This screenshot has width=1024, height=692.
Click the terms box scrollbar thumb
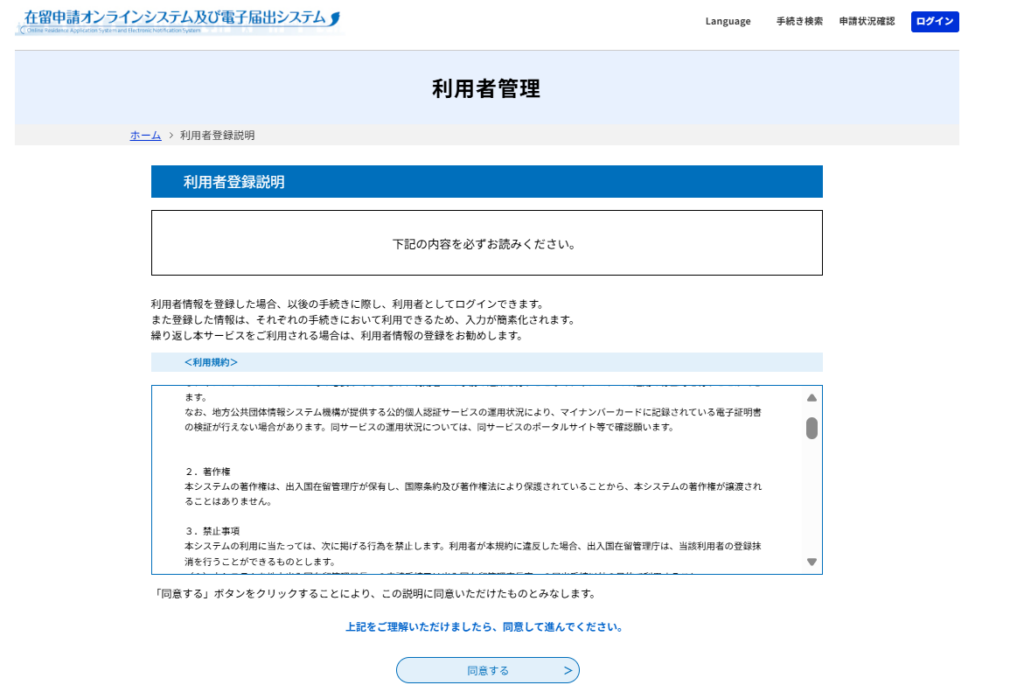(811, 428)
